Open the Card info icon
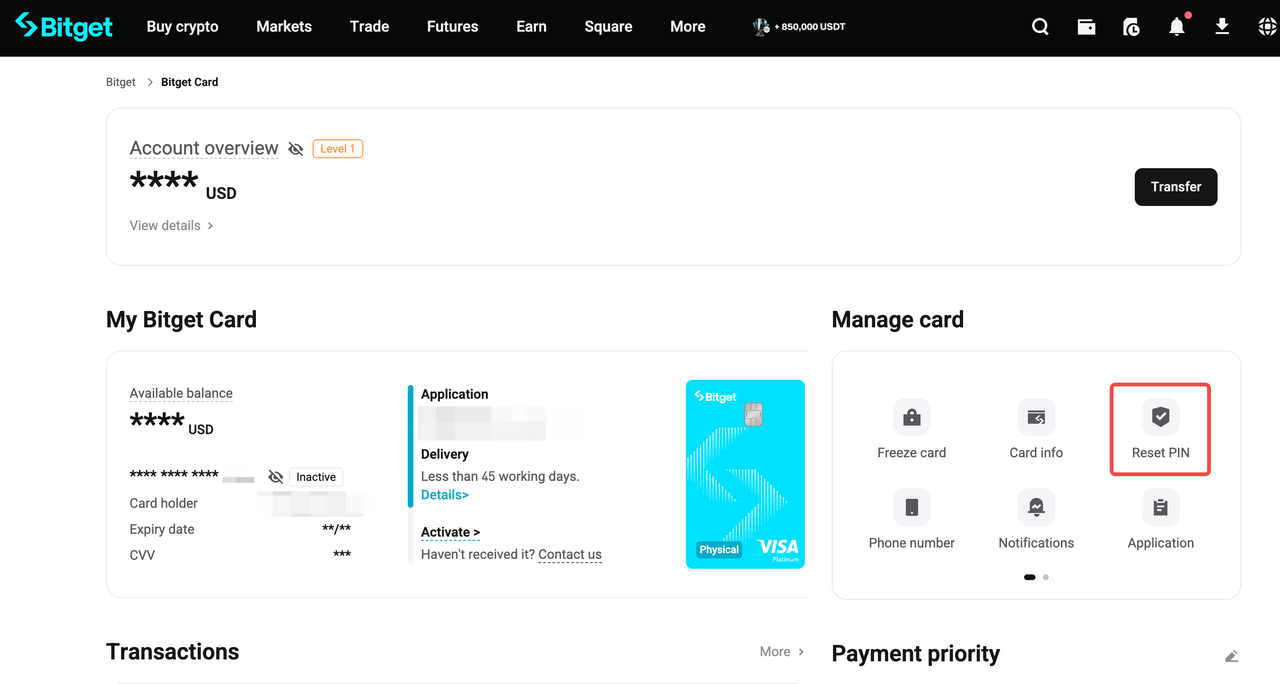Image resolution: width=1280 pixels, height=684 pixels. click(1036, 417)
